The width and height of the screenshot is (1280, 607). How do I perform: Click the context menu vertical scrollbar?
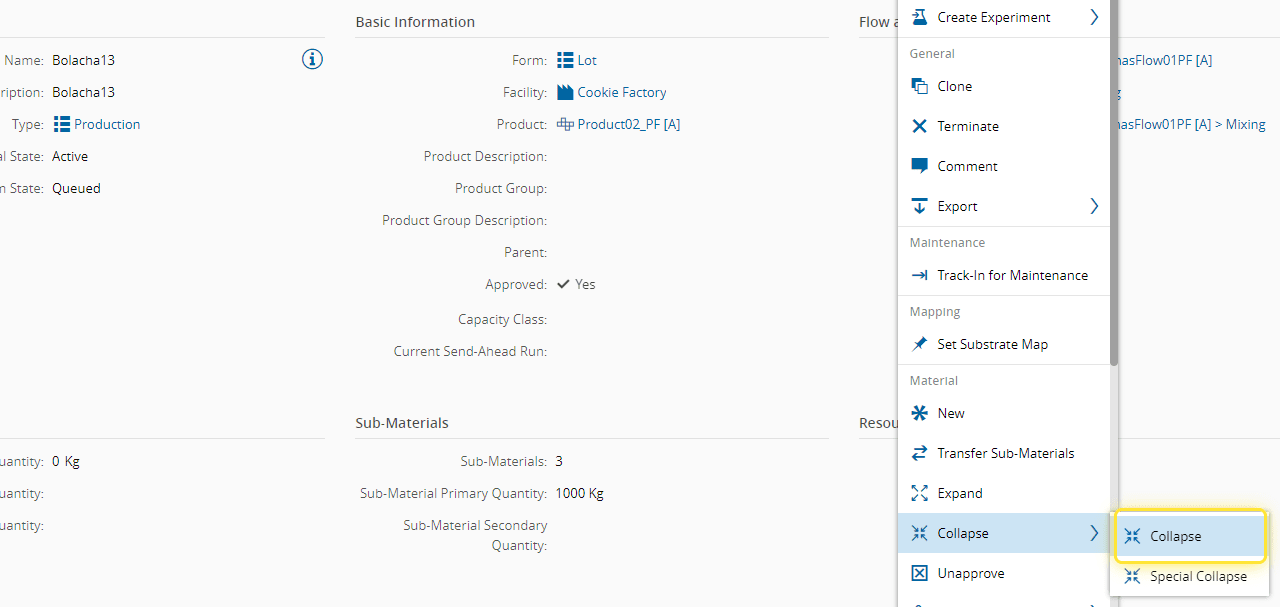tap(1114, 200)
